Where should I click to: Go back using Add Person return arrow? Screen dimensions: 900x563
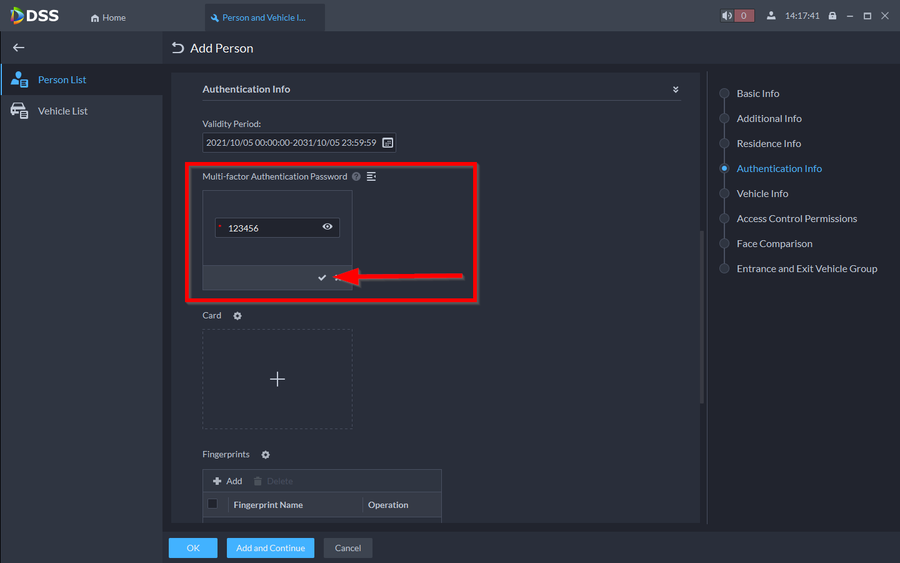(178, 48)
